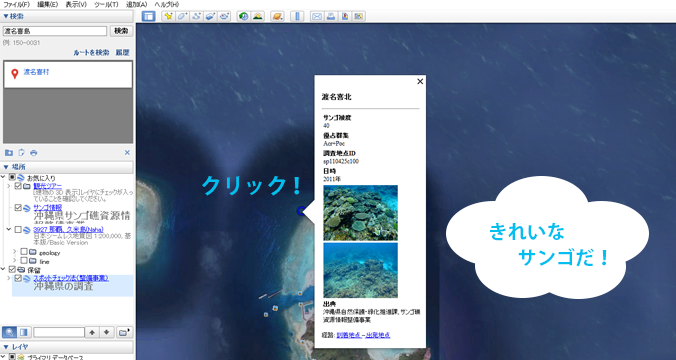Click the down arrow button in Places panel
676x360 pixels.
click(x=106, y=332)
